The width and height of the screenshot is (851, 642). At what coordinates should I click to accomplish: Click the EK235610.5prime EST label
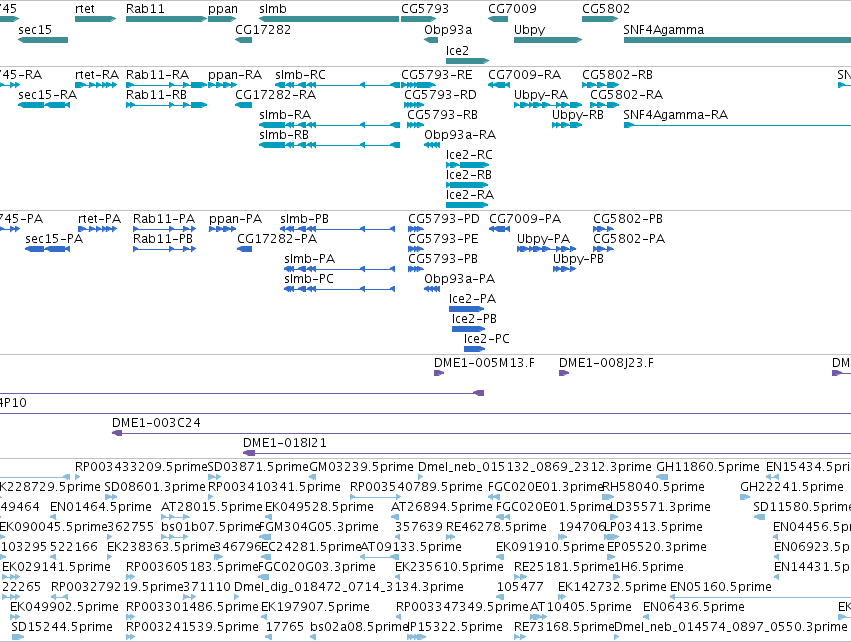pos(449,567)
